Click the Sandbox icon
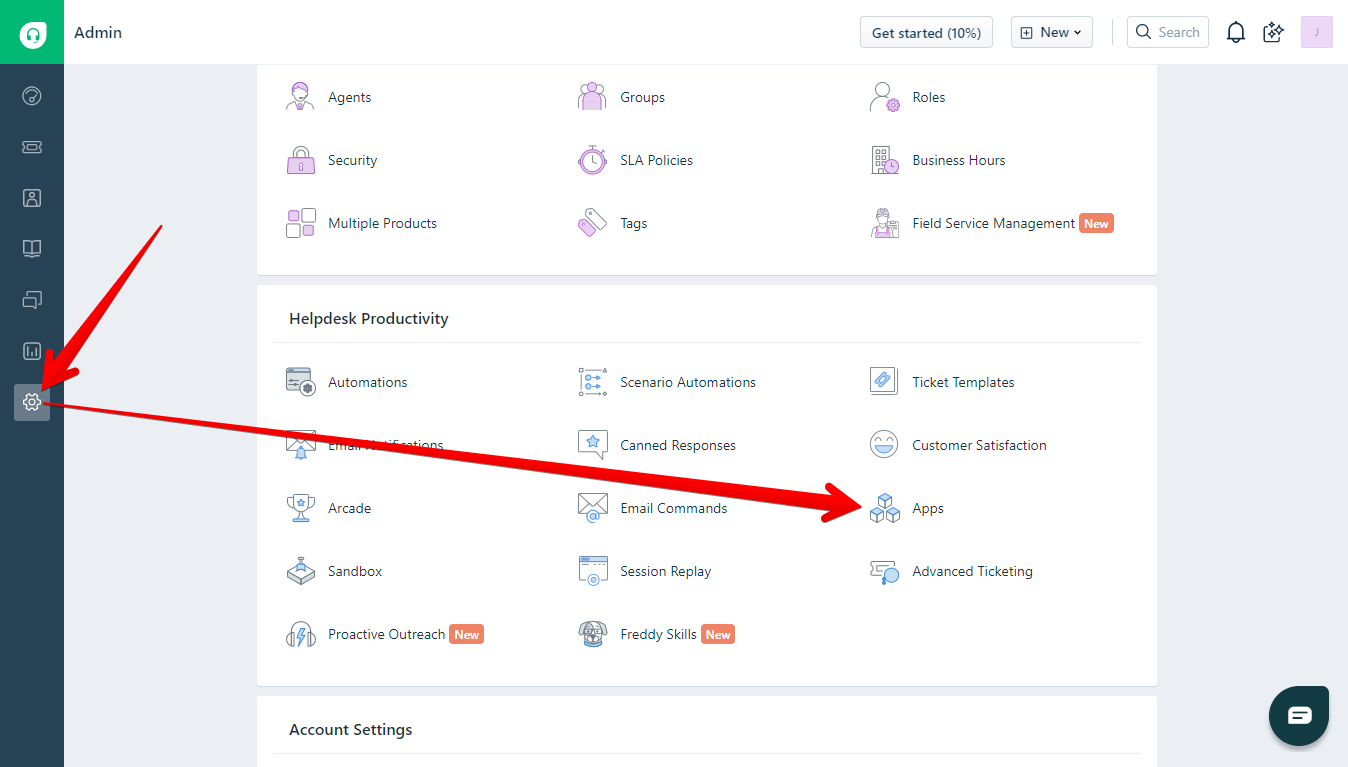The width and height of the screenshot is (1348, 767). click(300, 571)
